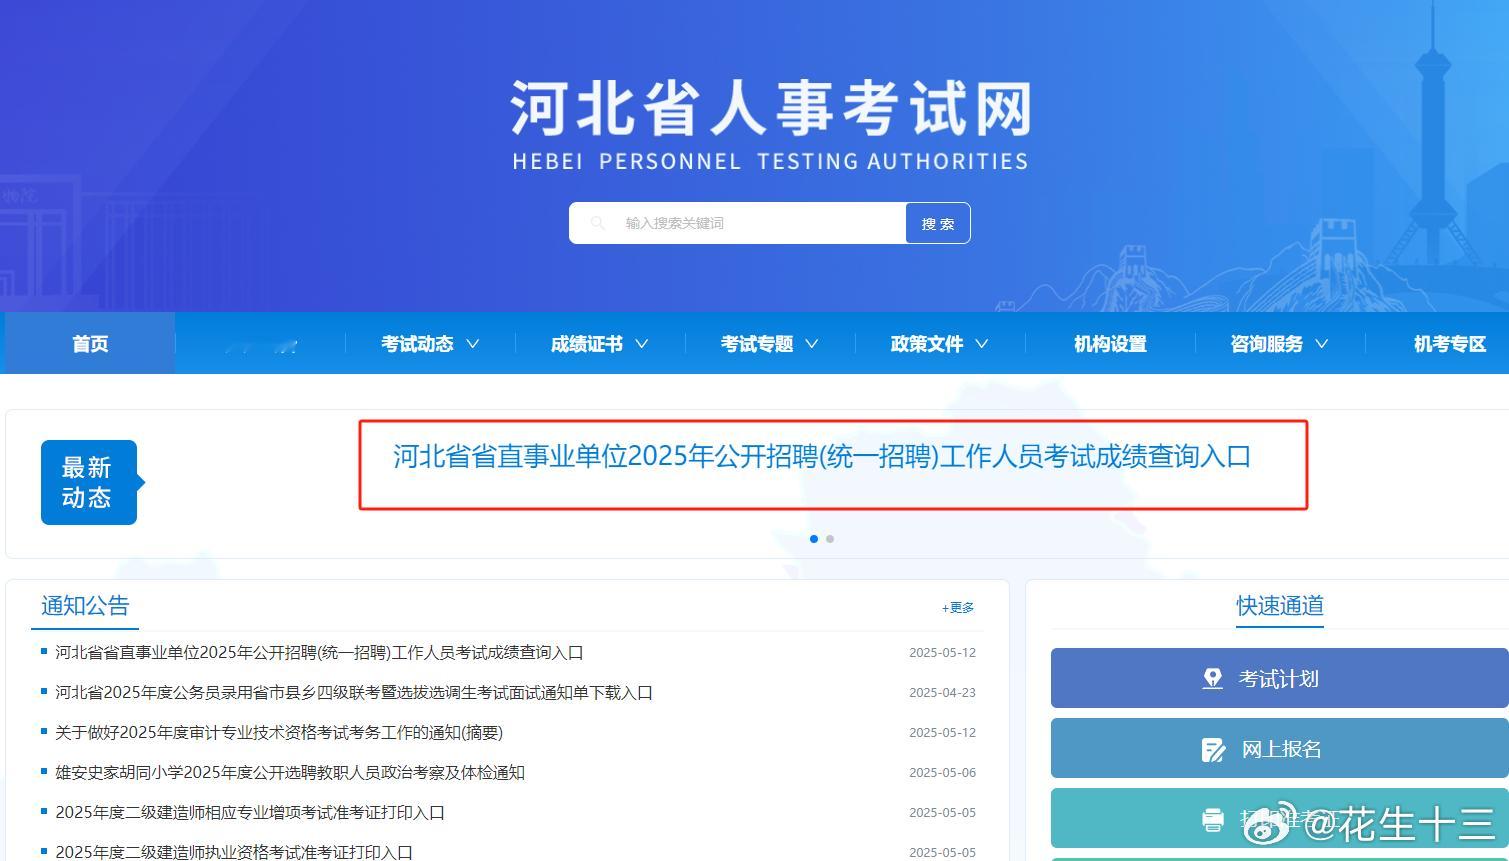The height and width of the screenshot is (861, 1509).
Task: Open the 首页 home tab
Action: click(x=90, y=344)
